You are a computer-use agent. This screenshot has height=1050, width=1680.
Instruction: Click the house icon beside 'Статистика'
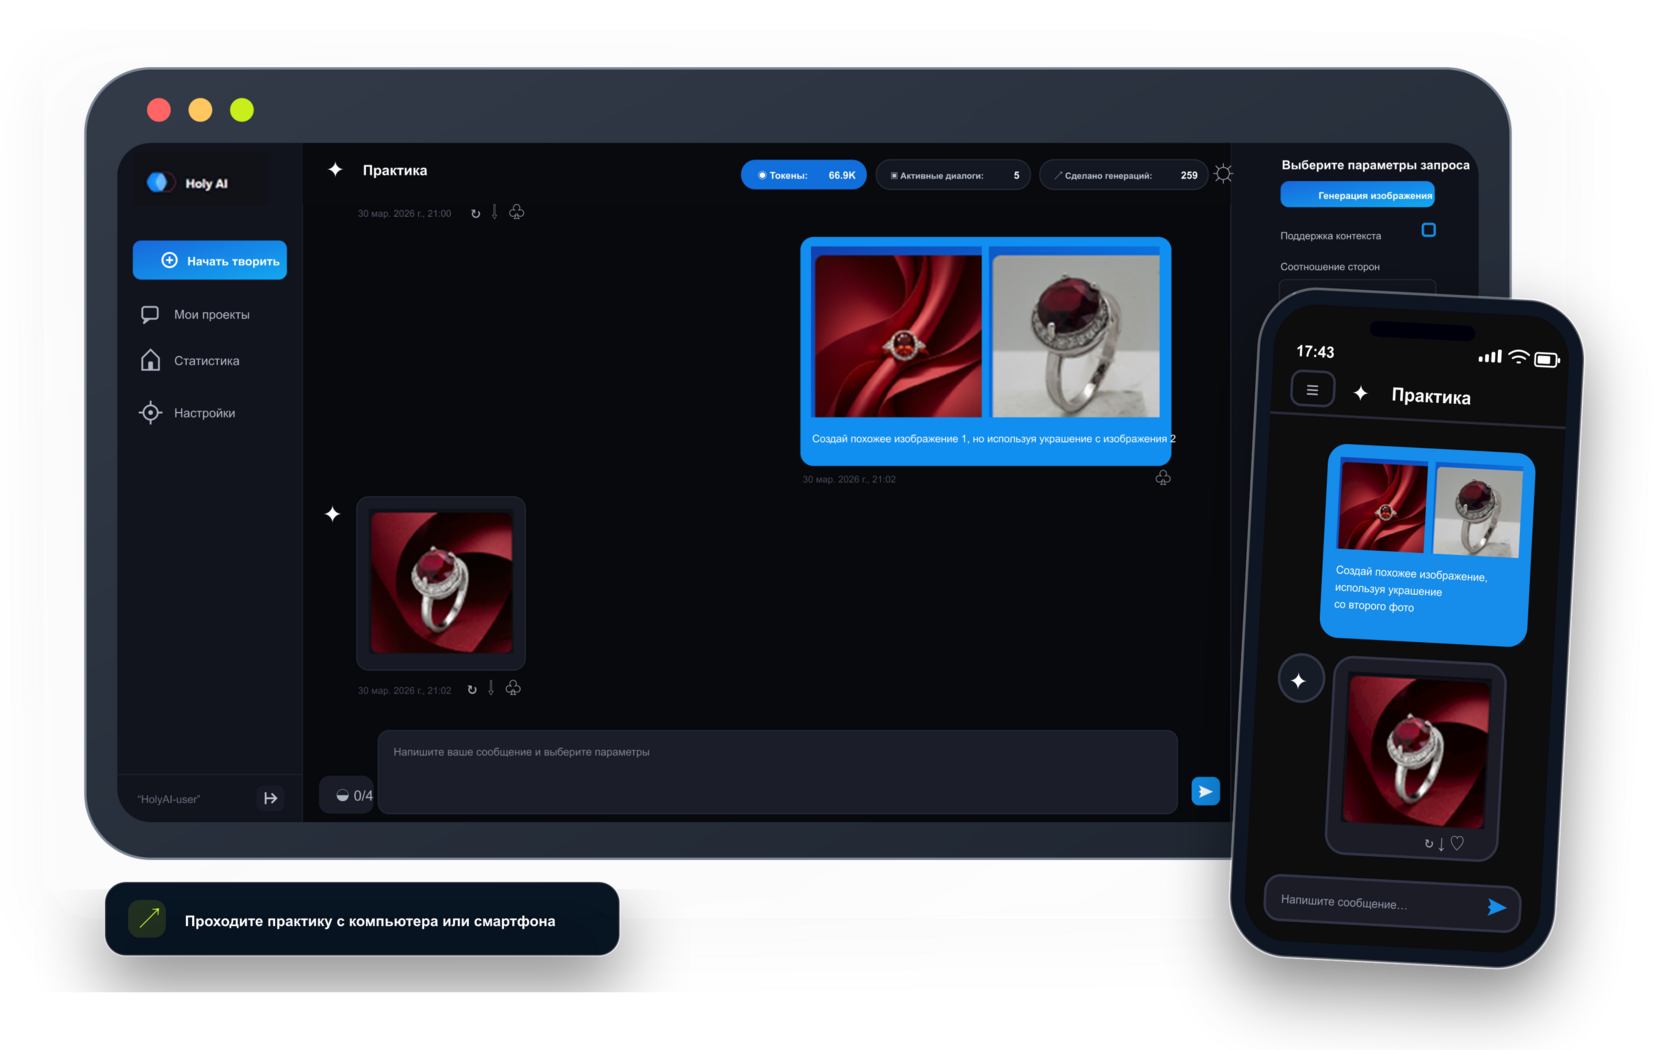pos(150,360)
